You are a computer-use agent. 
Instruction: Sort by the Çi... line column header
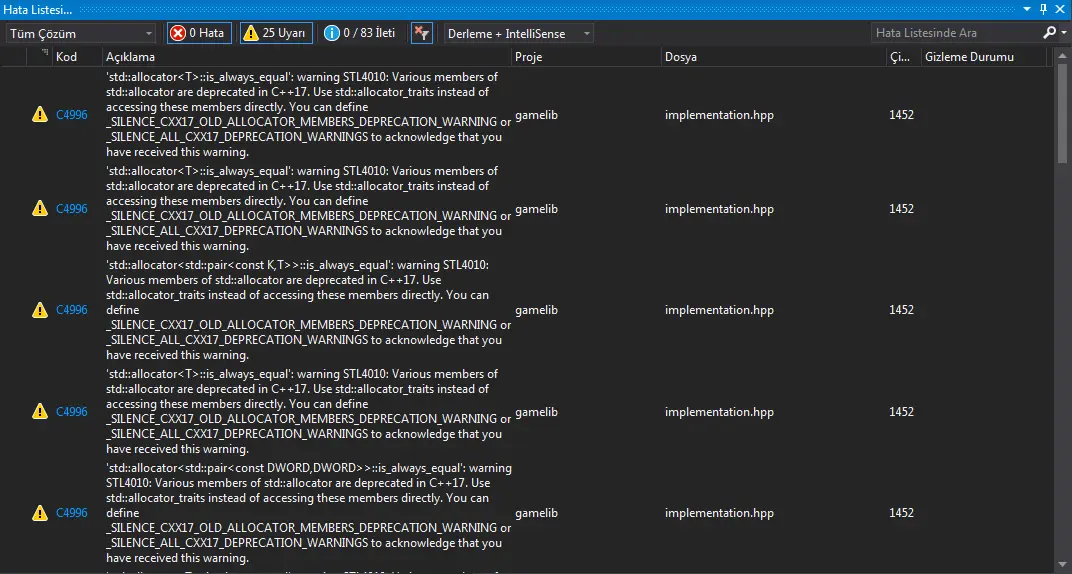(x=900, y=57)
